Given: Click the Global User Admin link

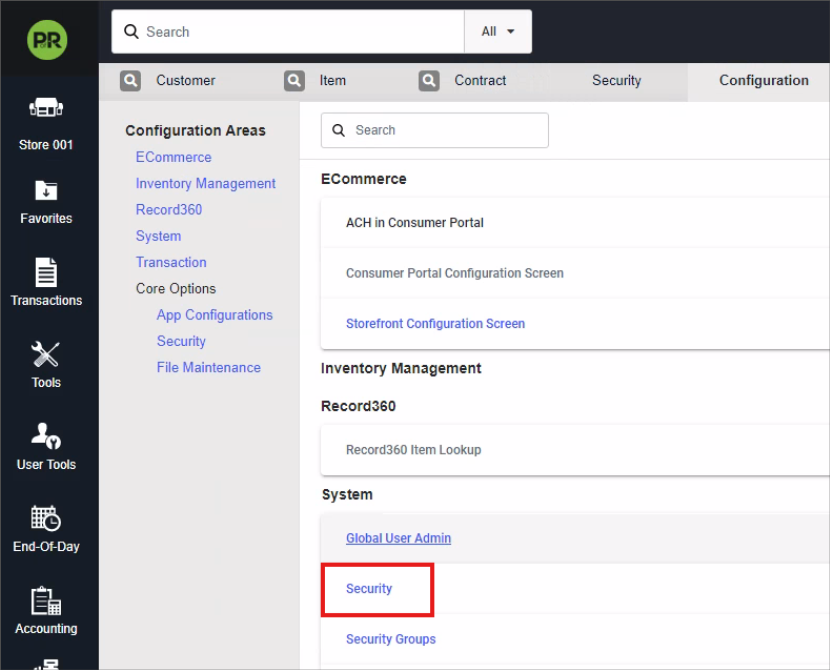Looking at the screenshot, I should (398, 538).
